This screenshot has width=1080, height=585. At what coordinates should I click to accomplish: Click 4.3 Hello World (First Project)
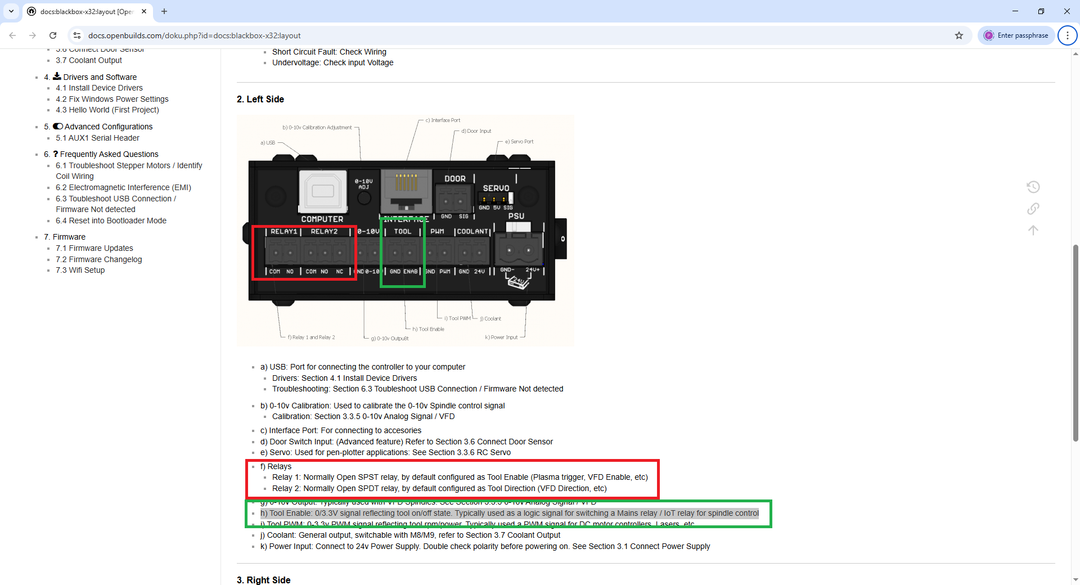tap(107, 110)
